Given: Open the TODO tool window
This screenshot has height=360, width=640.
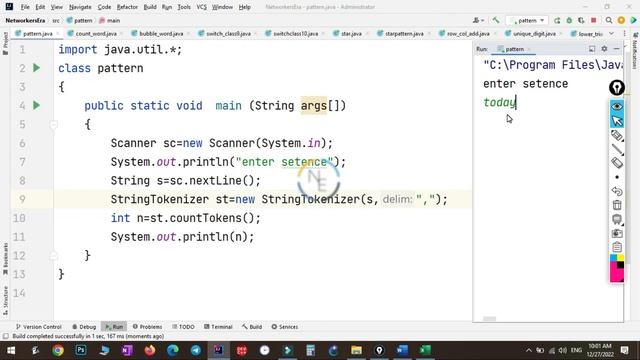Looking at the screenshot, I should 183,327.
